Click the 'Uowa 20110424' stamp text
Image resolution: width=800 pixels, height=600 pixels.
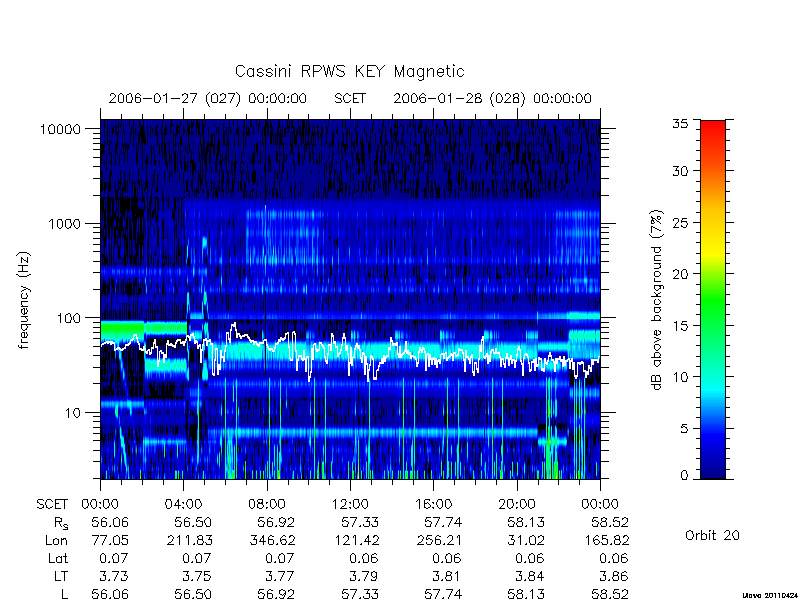(771, 595)
